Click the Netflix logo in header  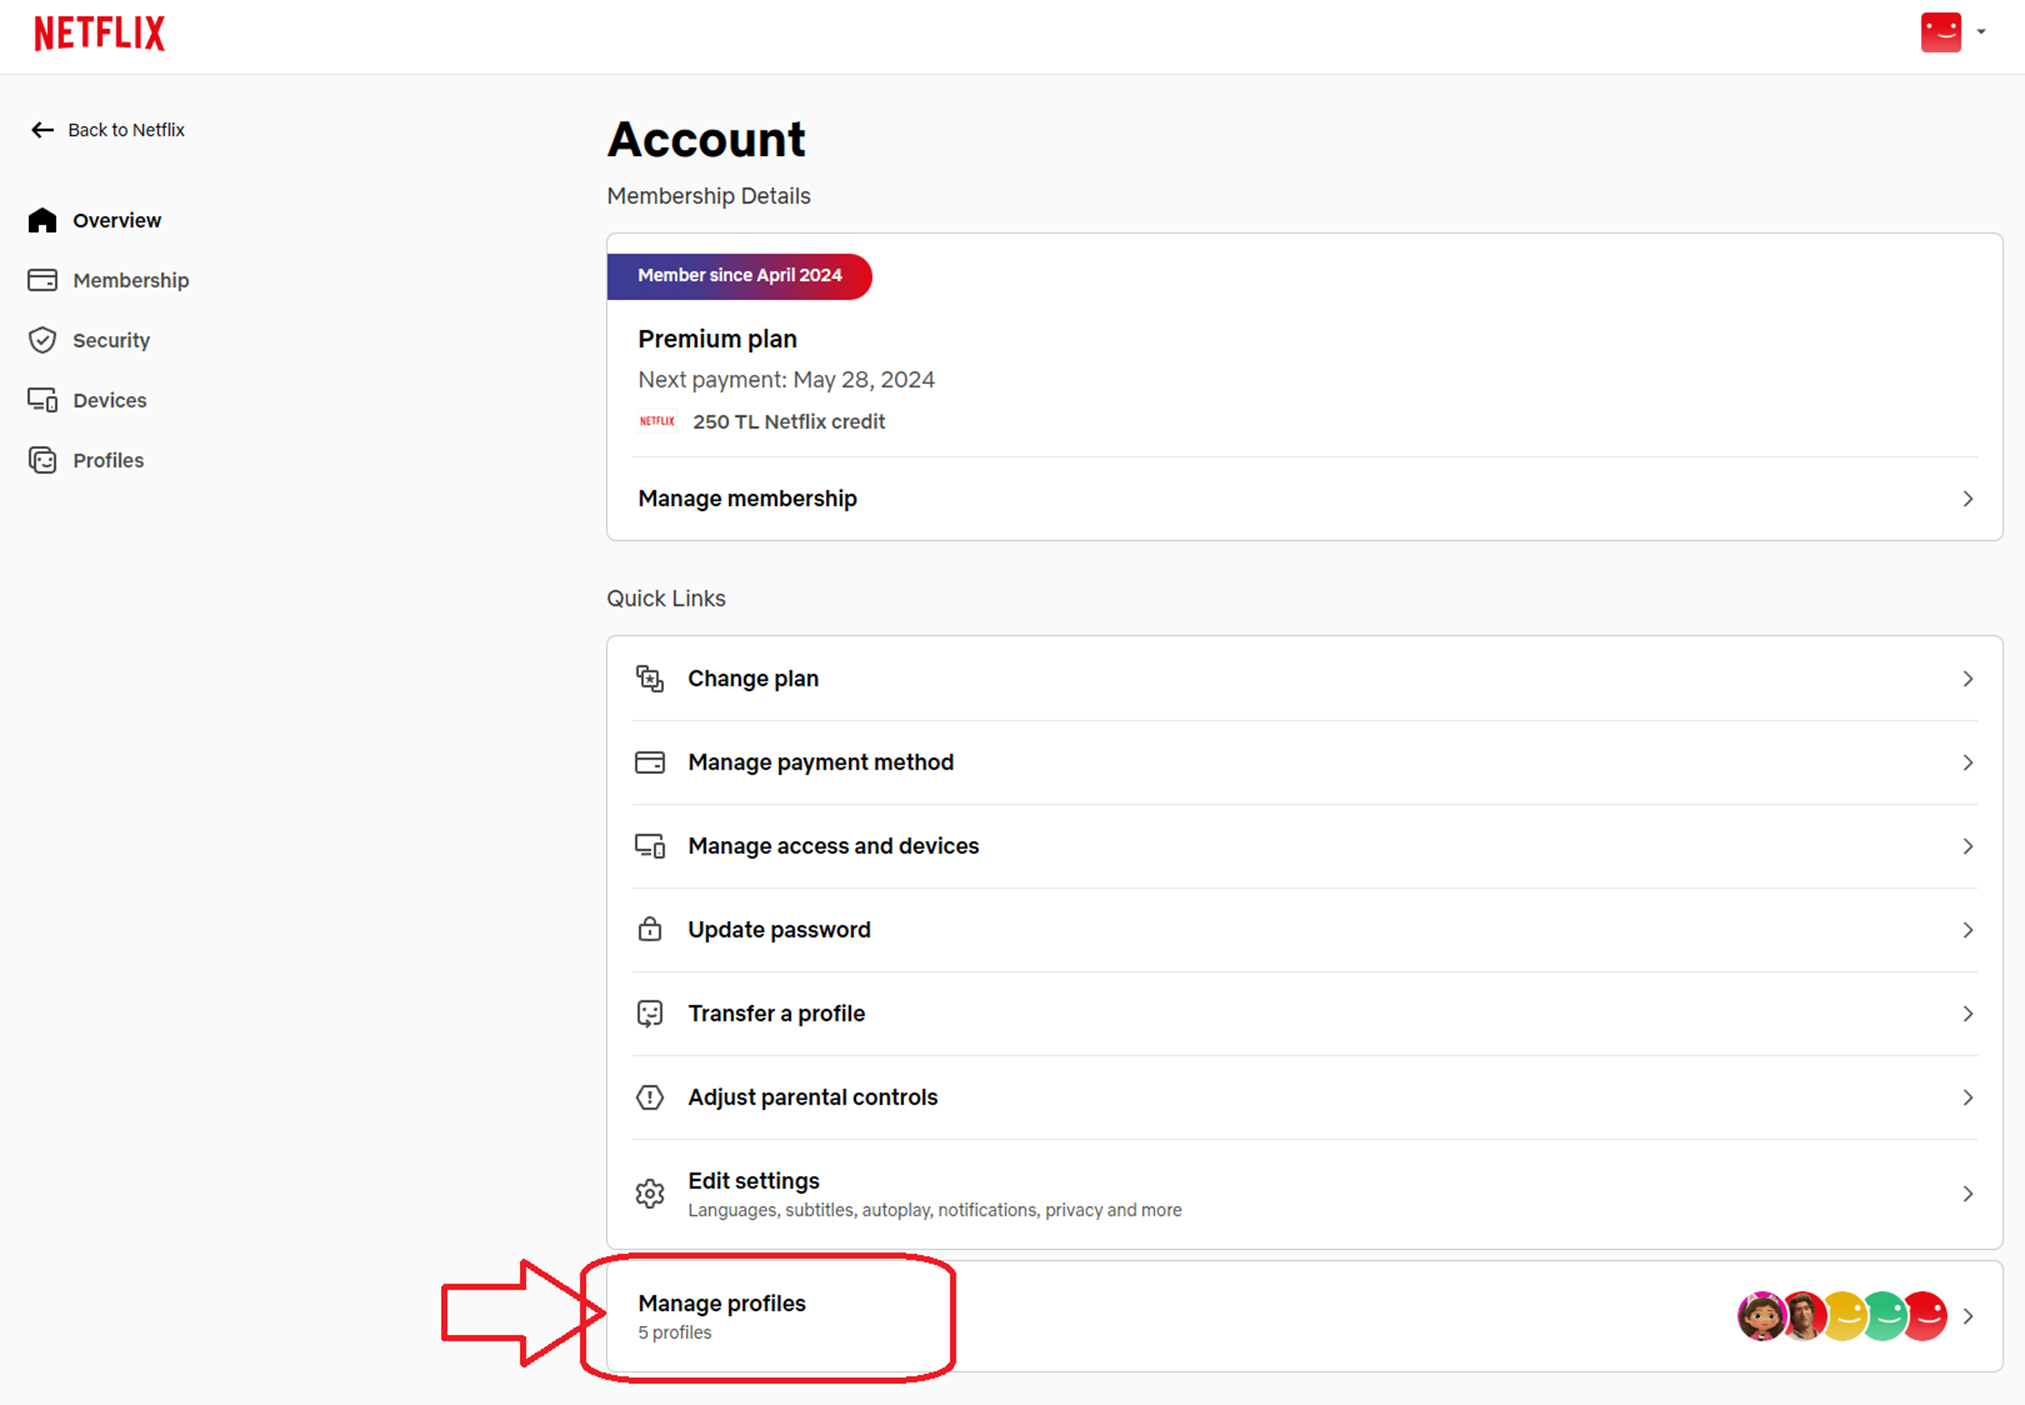(x=99, y=33)
